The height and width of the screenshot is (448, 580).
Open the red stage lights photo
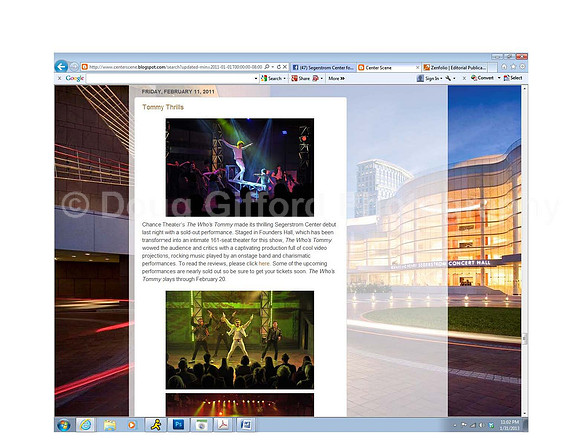pyautogui.click(x=240, y=405)
